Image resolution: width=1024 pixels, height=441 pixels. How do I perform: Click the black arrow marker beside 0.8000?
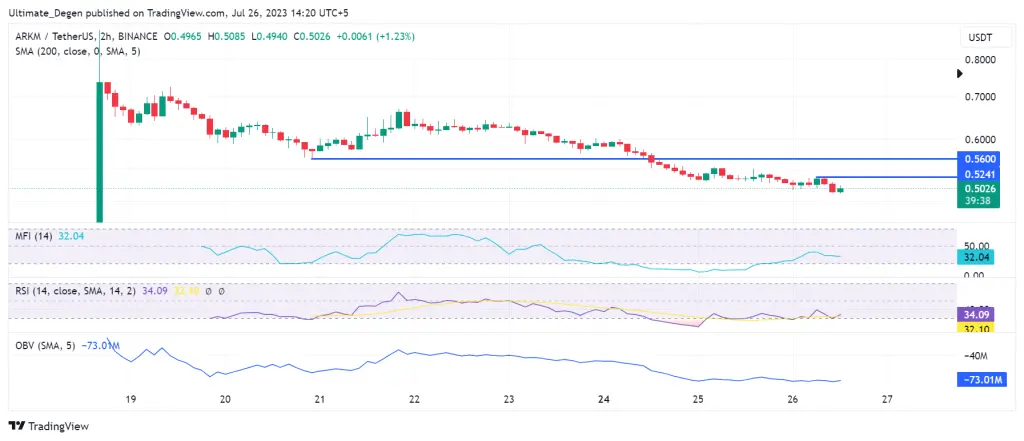pos(959,73)
